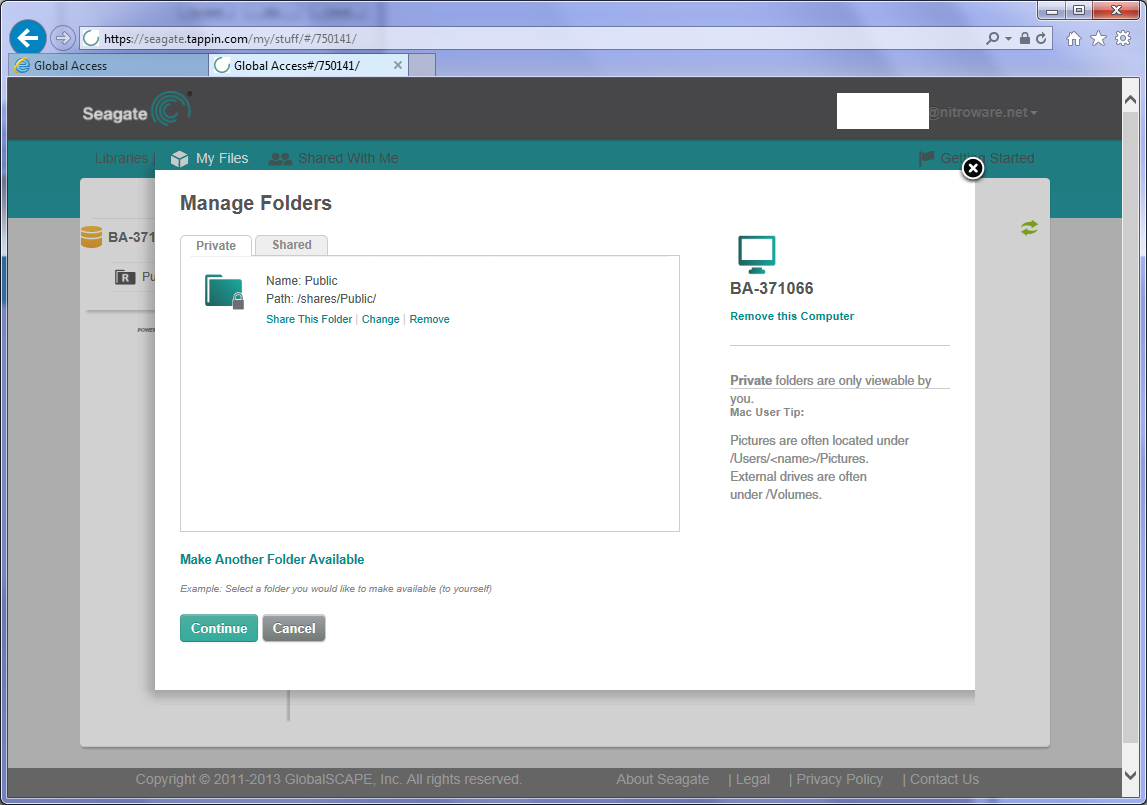Click the scrollbar up arrow
Image resolution: width=1147 pixels, height=805 pixels.
coord(1130,100)
